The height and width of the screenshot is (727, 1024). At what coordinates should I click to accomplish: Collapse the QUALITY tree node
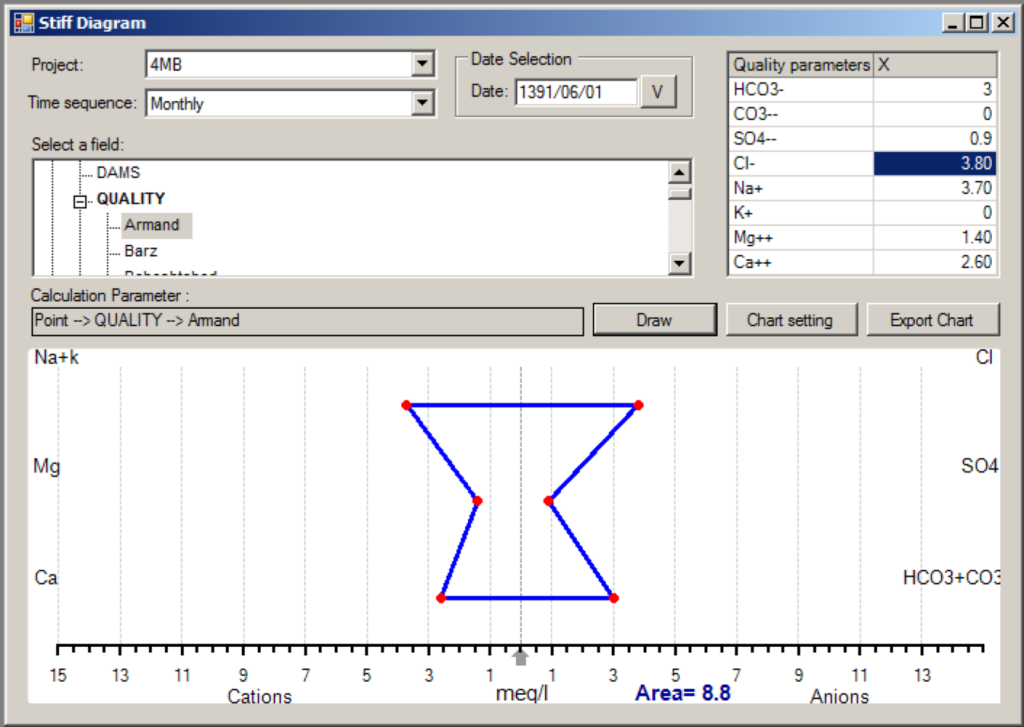(x=81, y=201)
